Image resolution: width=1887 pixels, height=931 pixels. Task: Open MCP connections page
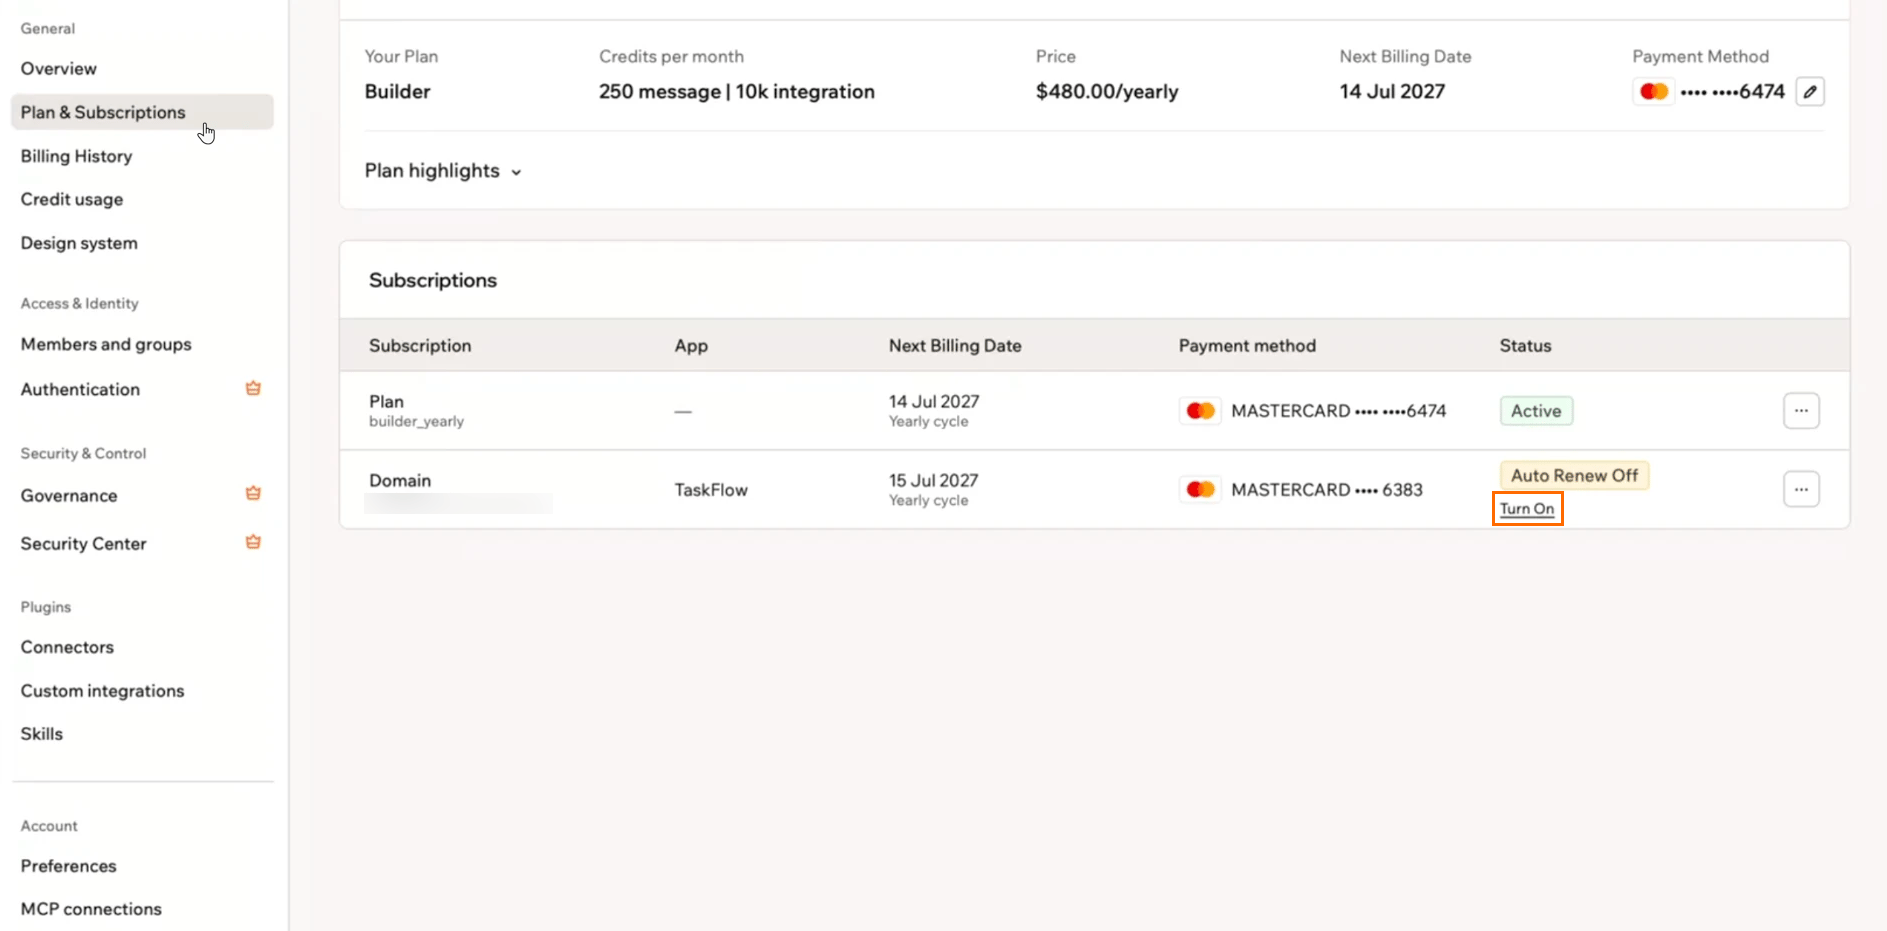[x=91, y=909]
